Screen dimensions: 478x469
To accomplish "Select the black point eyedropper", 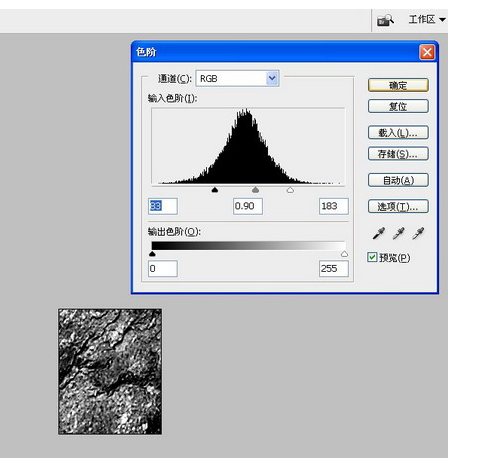I will pyautogui.click(x=379, y=233).
